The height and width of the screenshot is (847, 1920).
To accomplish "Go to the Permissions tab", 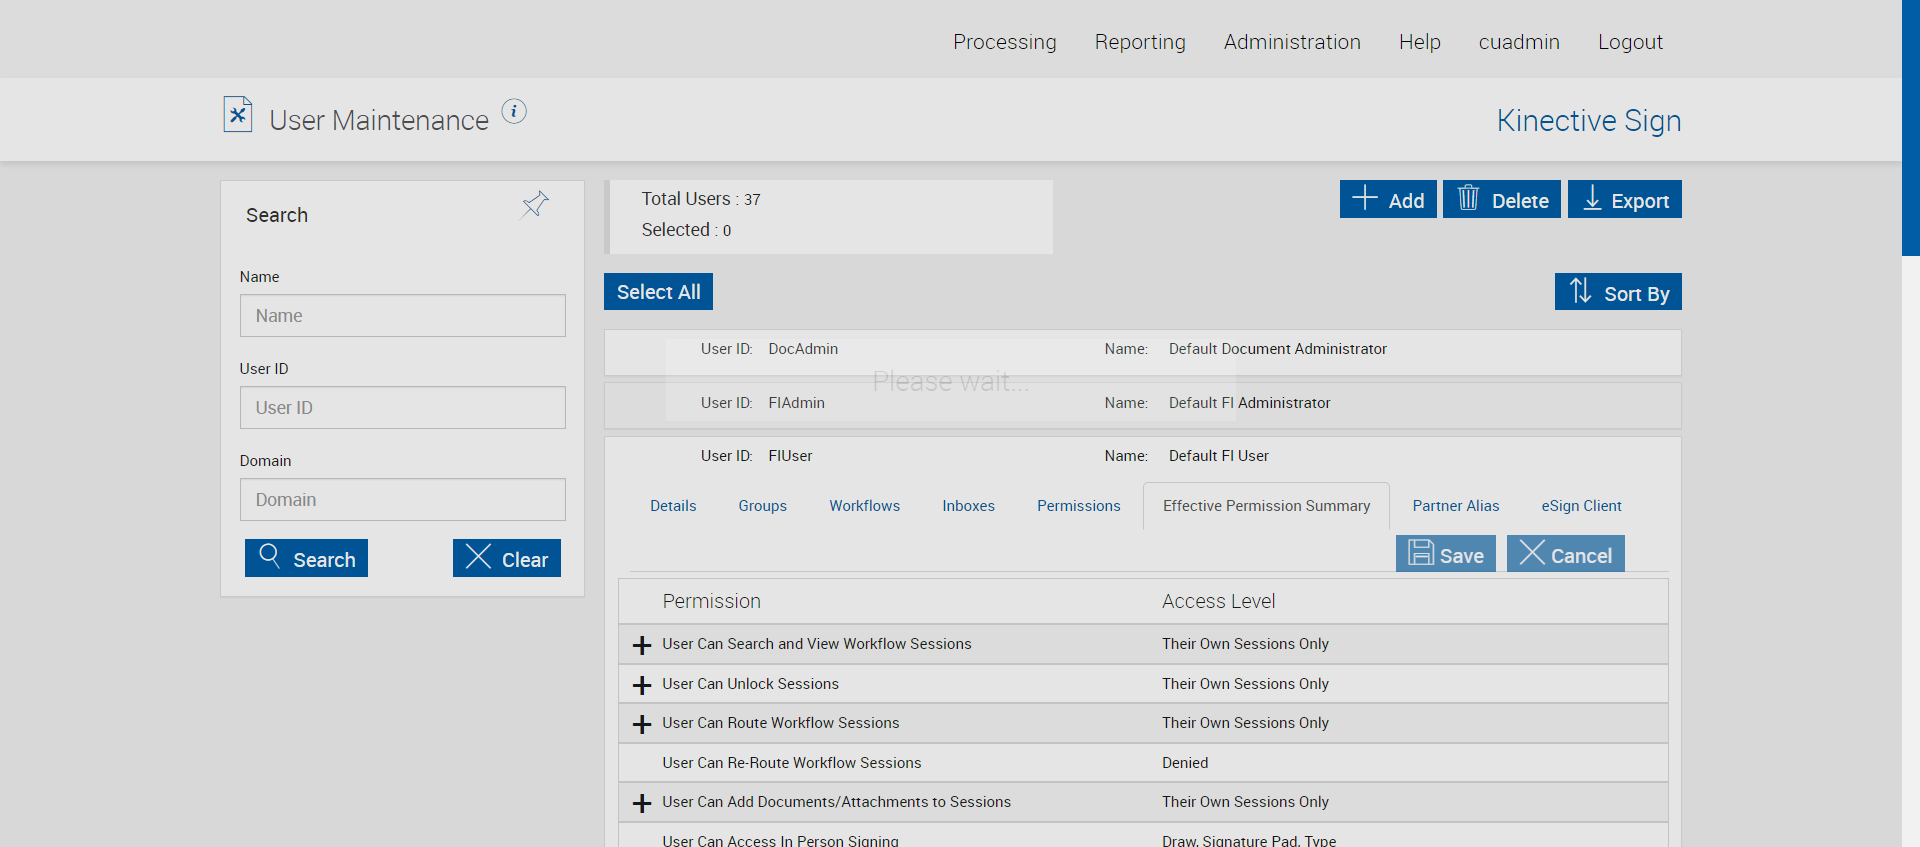I will coord(1079,506).
